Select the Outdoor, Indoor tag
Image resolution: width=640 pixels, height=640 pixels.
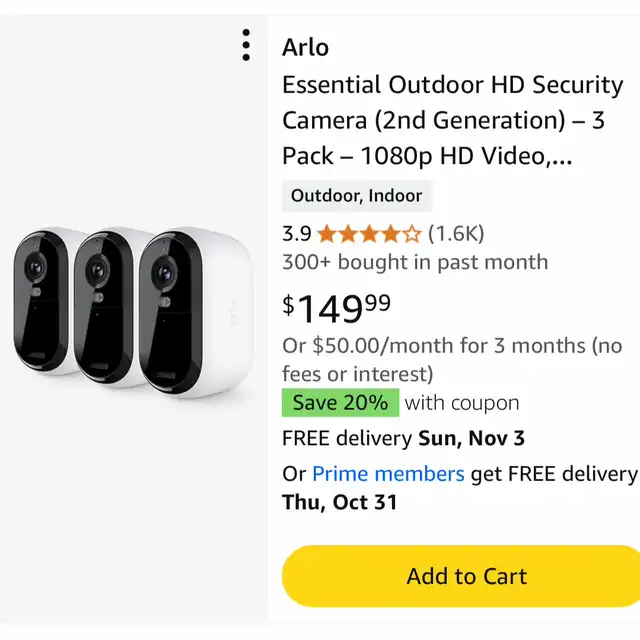point(356,196)
